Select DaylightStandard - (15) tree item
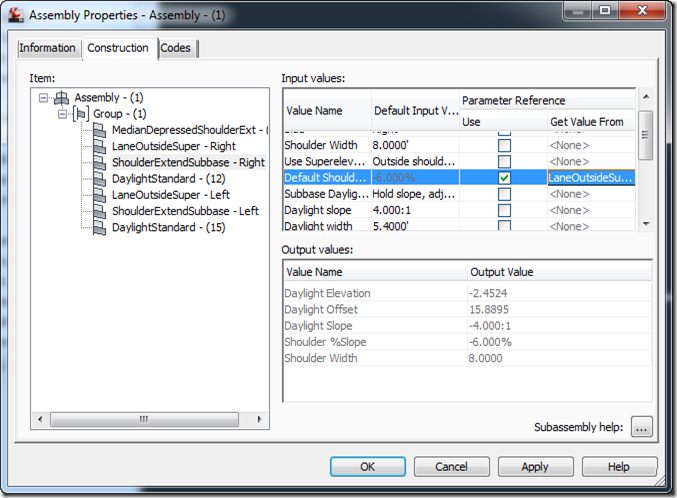Image resolution: width=677 pixels, height=498 pixels. coord(168,228)
